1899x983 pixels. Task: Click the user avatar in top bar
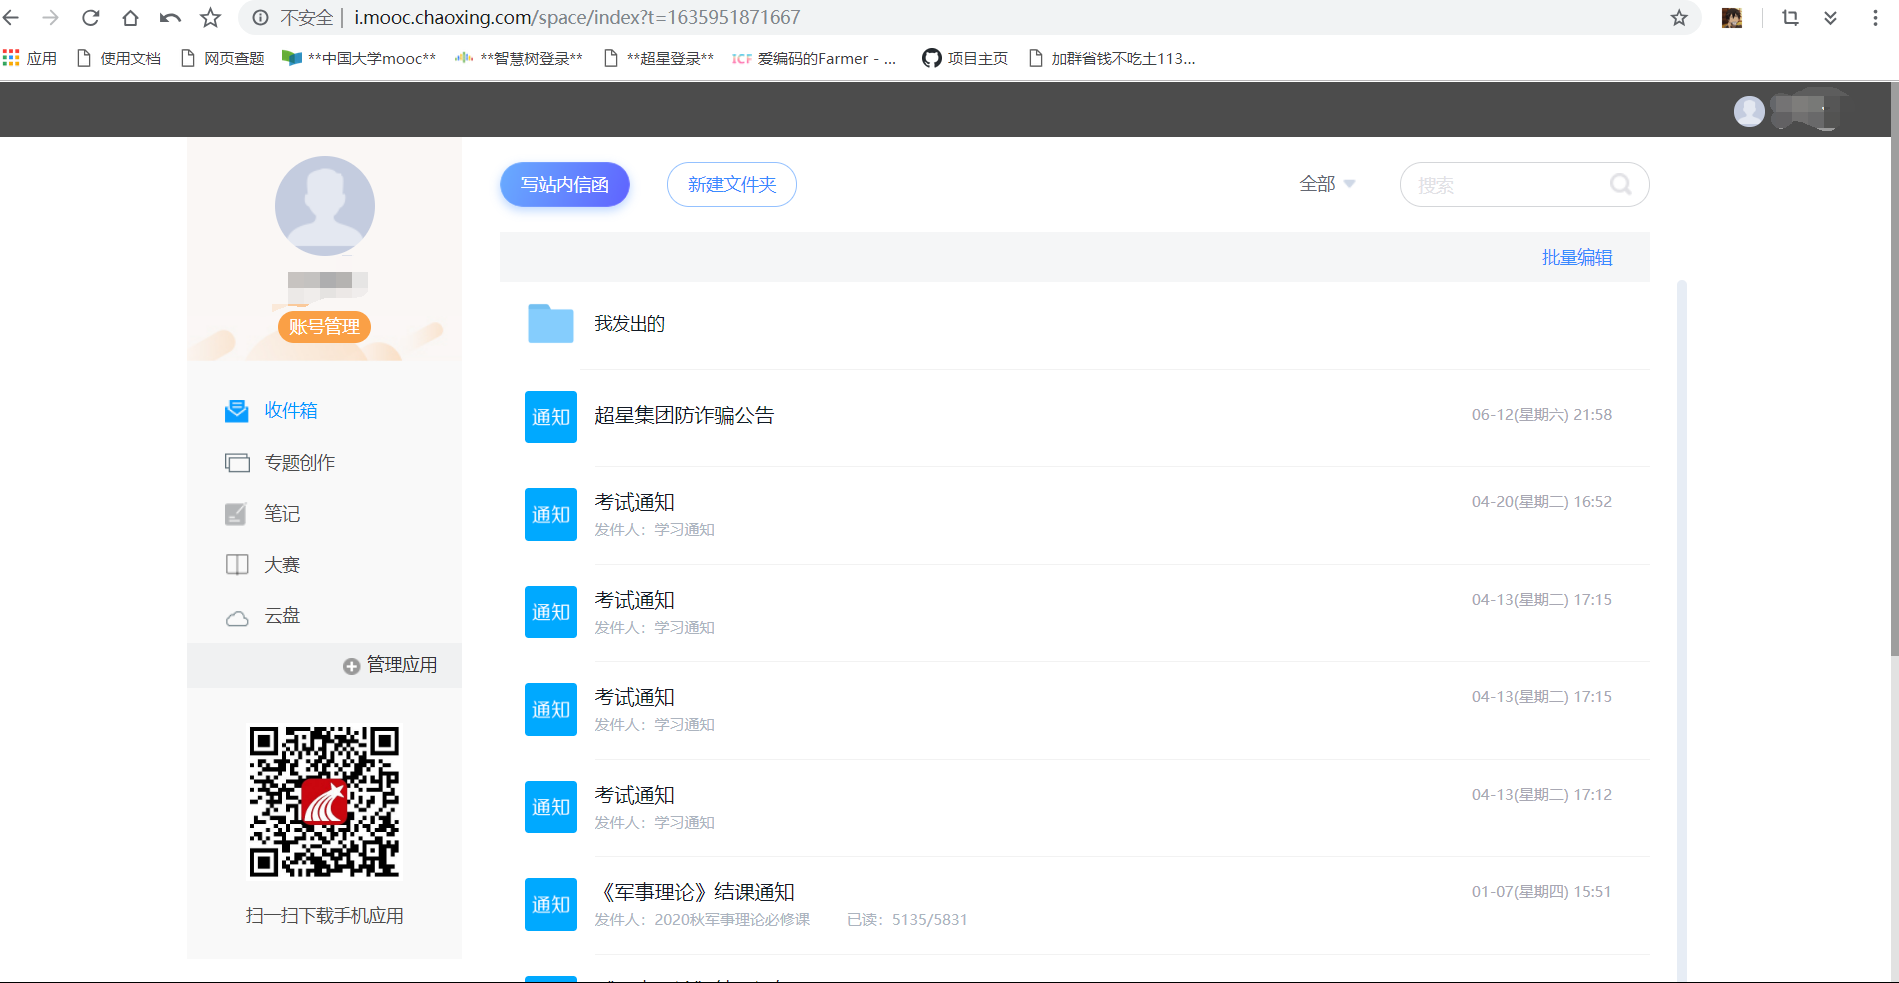[x=1748, y=110]
